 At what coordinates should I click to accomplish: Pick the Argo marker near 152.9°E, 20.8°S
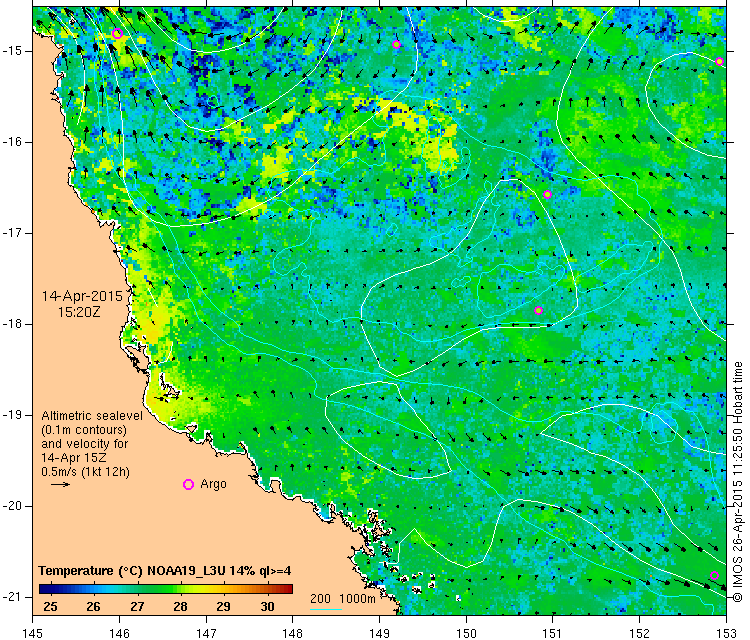[715, 575]
